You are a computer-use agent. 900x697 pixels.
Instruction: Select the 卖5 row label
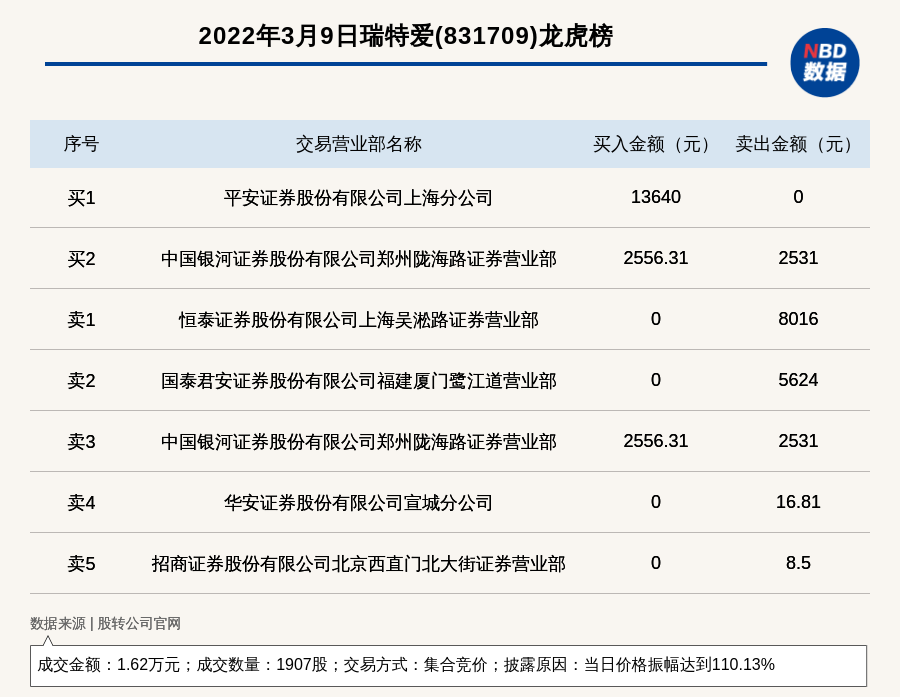tap(81, 564)
